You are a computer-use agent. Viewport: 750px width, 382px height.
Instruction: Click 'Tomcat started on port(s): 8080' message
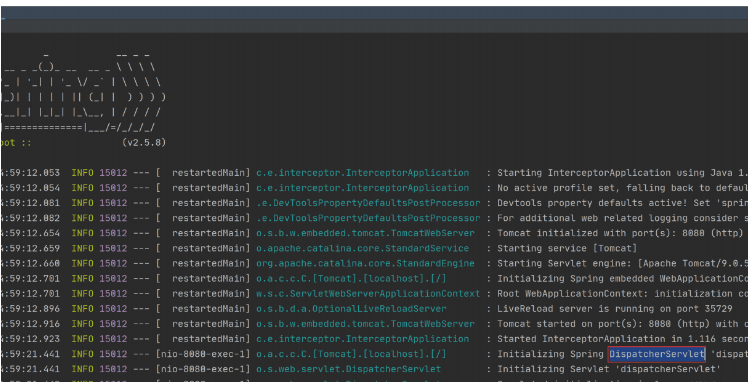pos(622,324)
